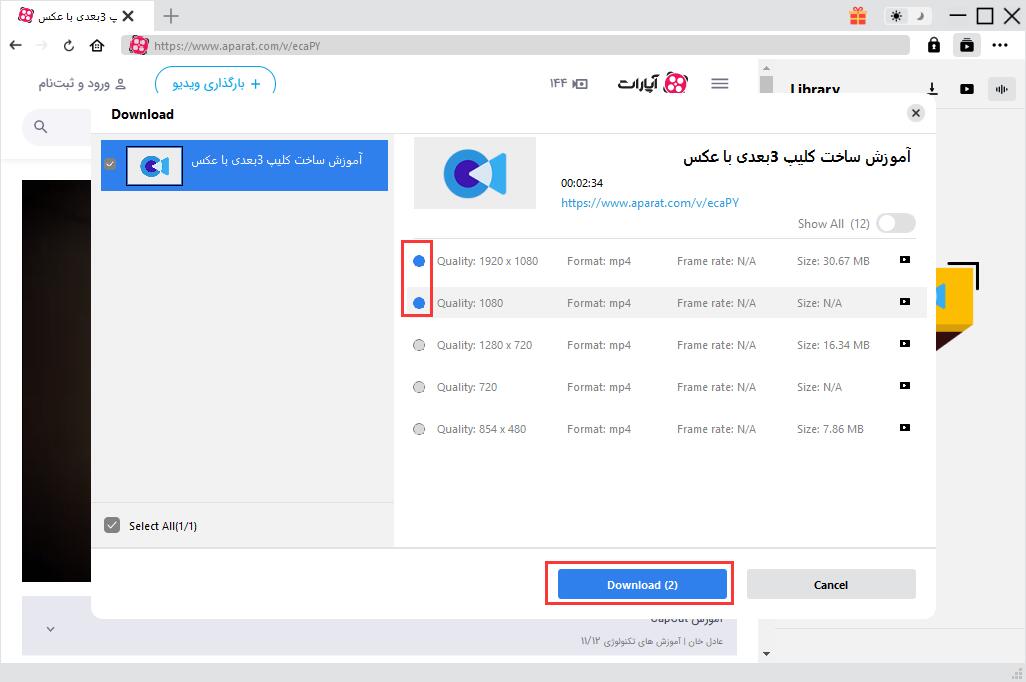
Task: Click the home icon in the navigation bar
Action: tap(97, 45)
